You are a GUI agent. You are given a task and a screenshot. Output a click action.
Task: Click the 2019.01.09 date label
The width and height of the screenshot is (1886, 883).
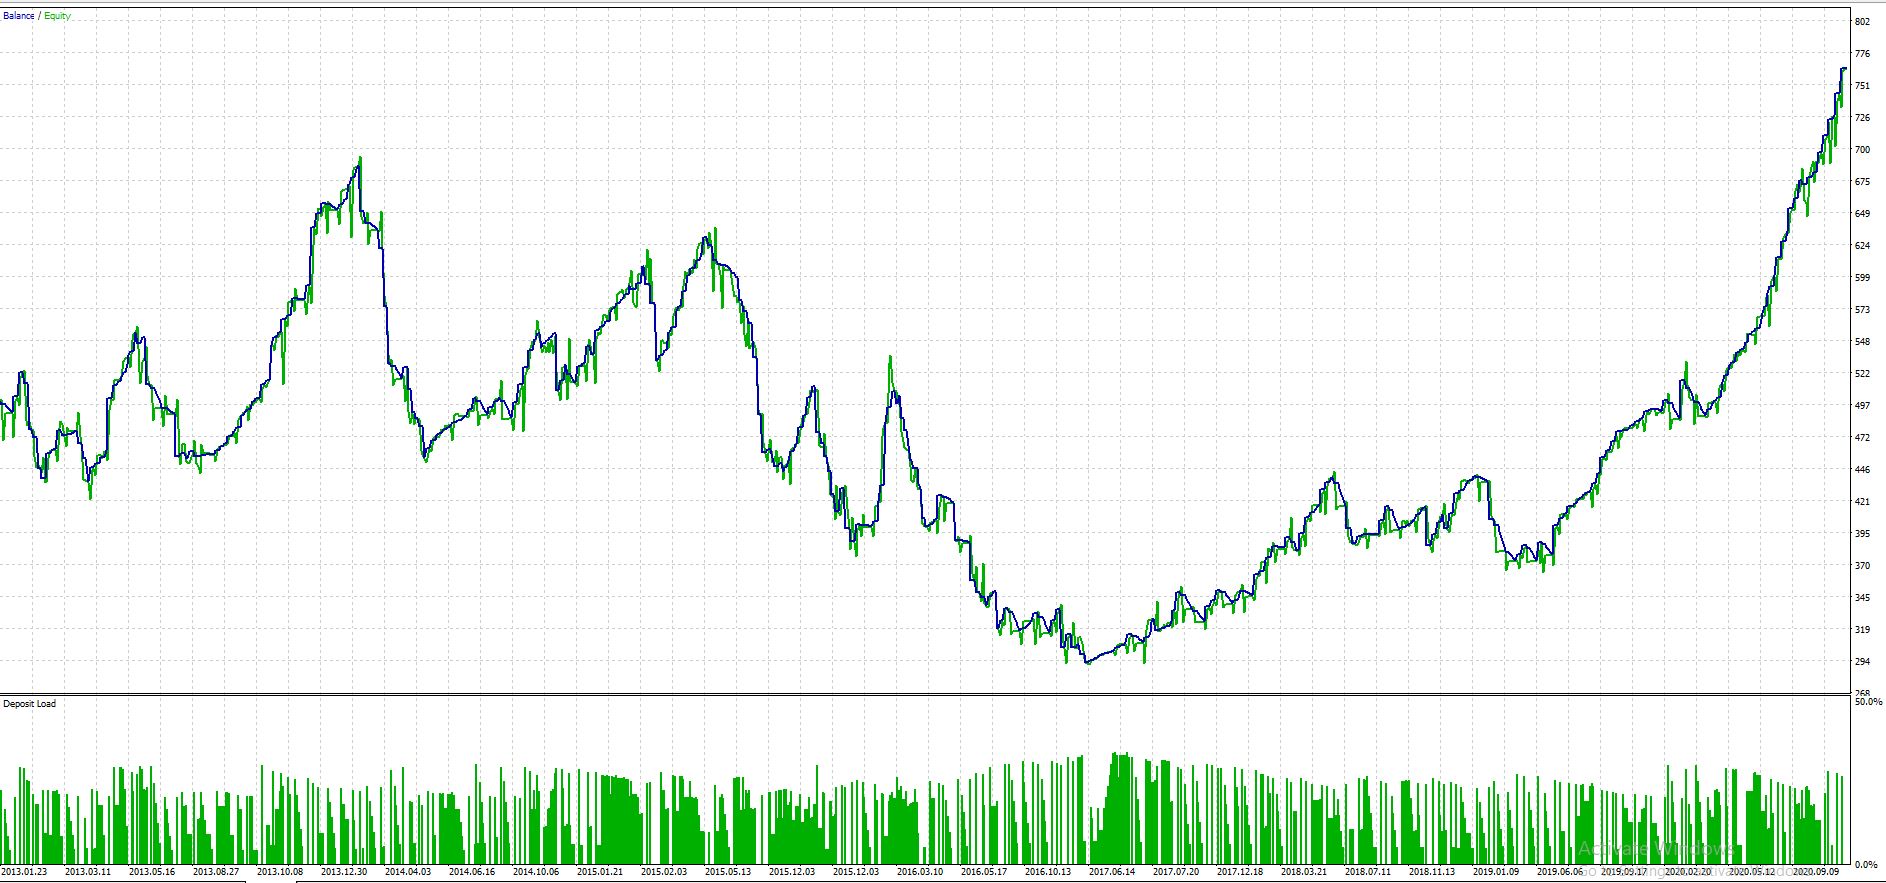1496,872
